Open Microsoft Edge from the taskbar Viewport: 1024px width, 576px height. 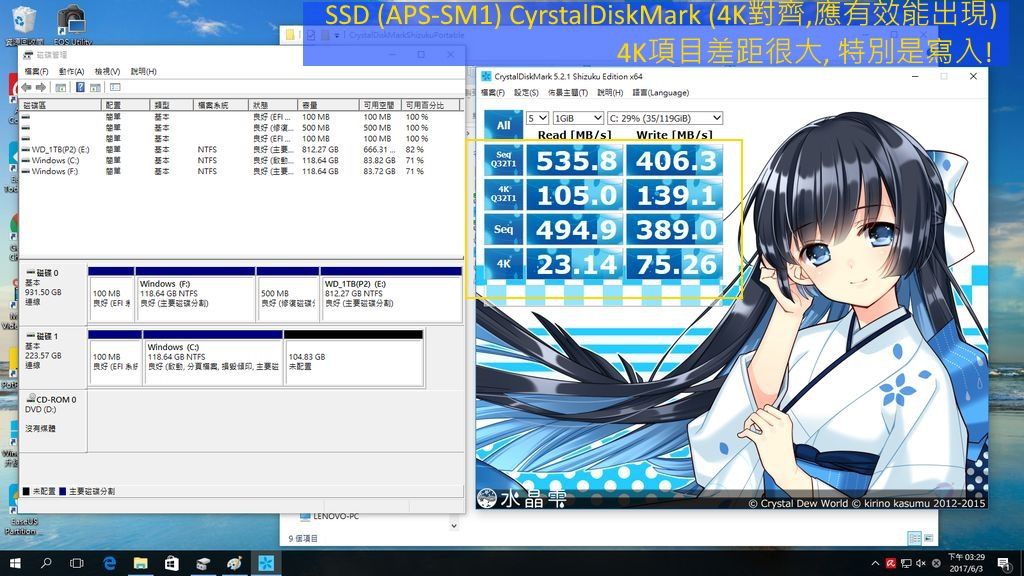[109, 563]
